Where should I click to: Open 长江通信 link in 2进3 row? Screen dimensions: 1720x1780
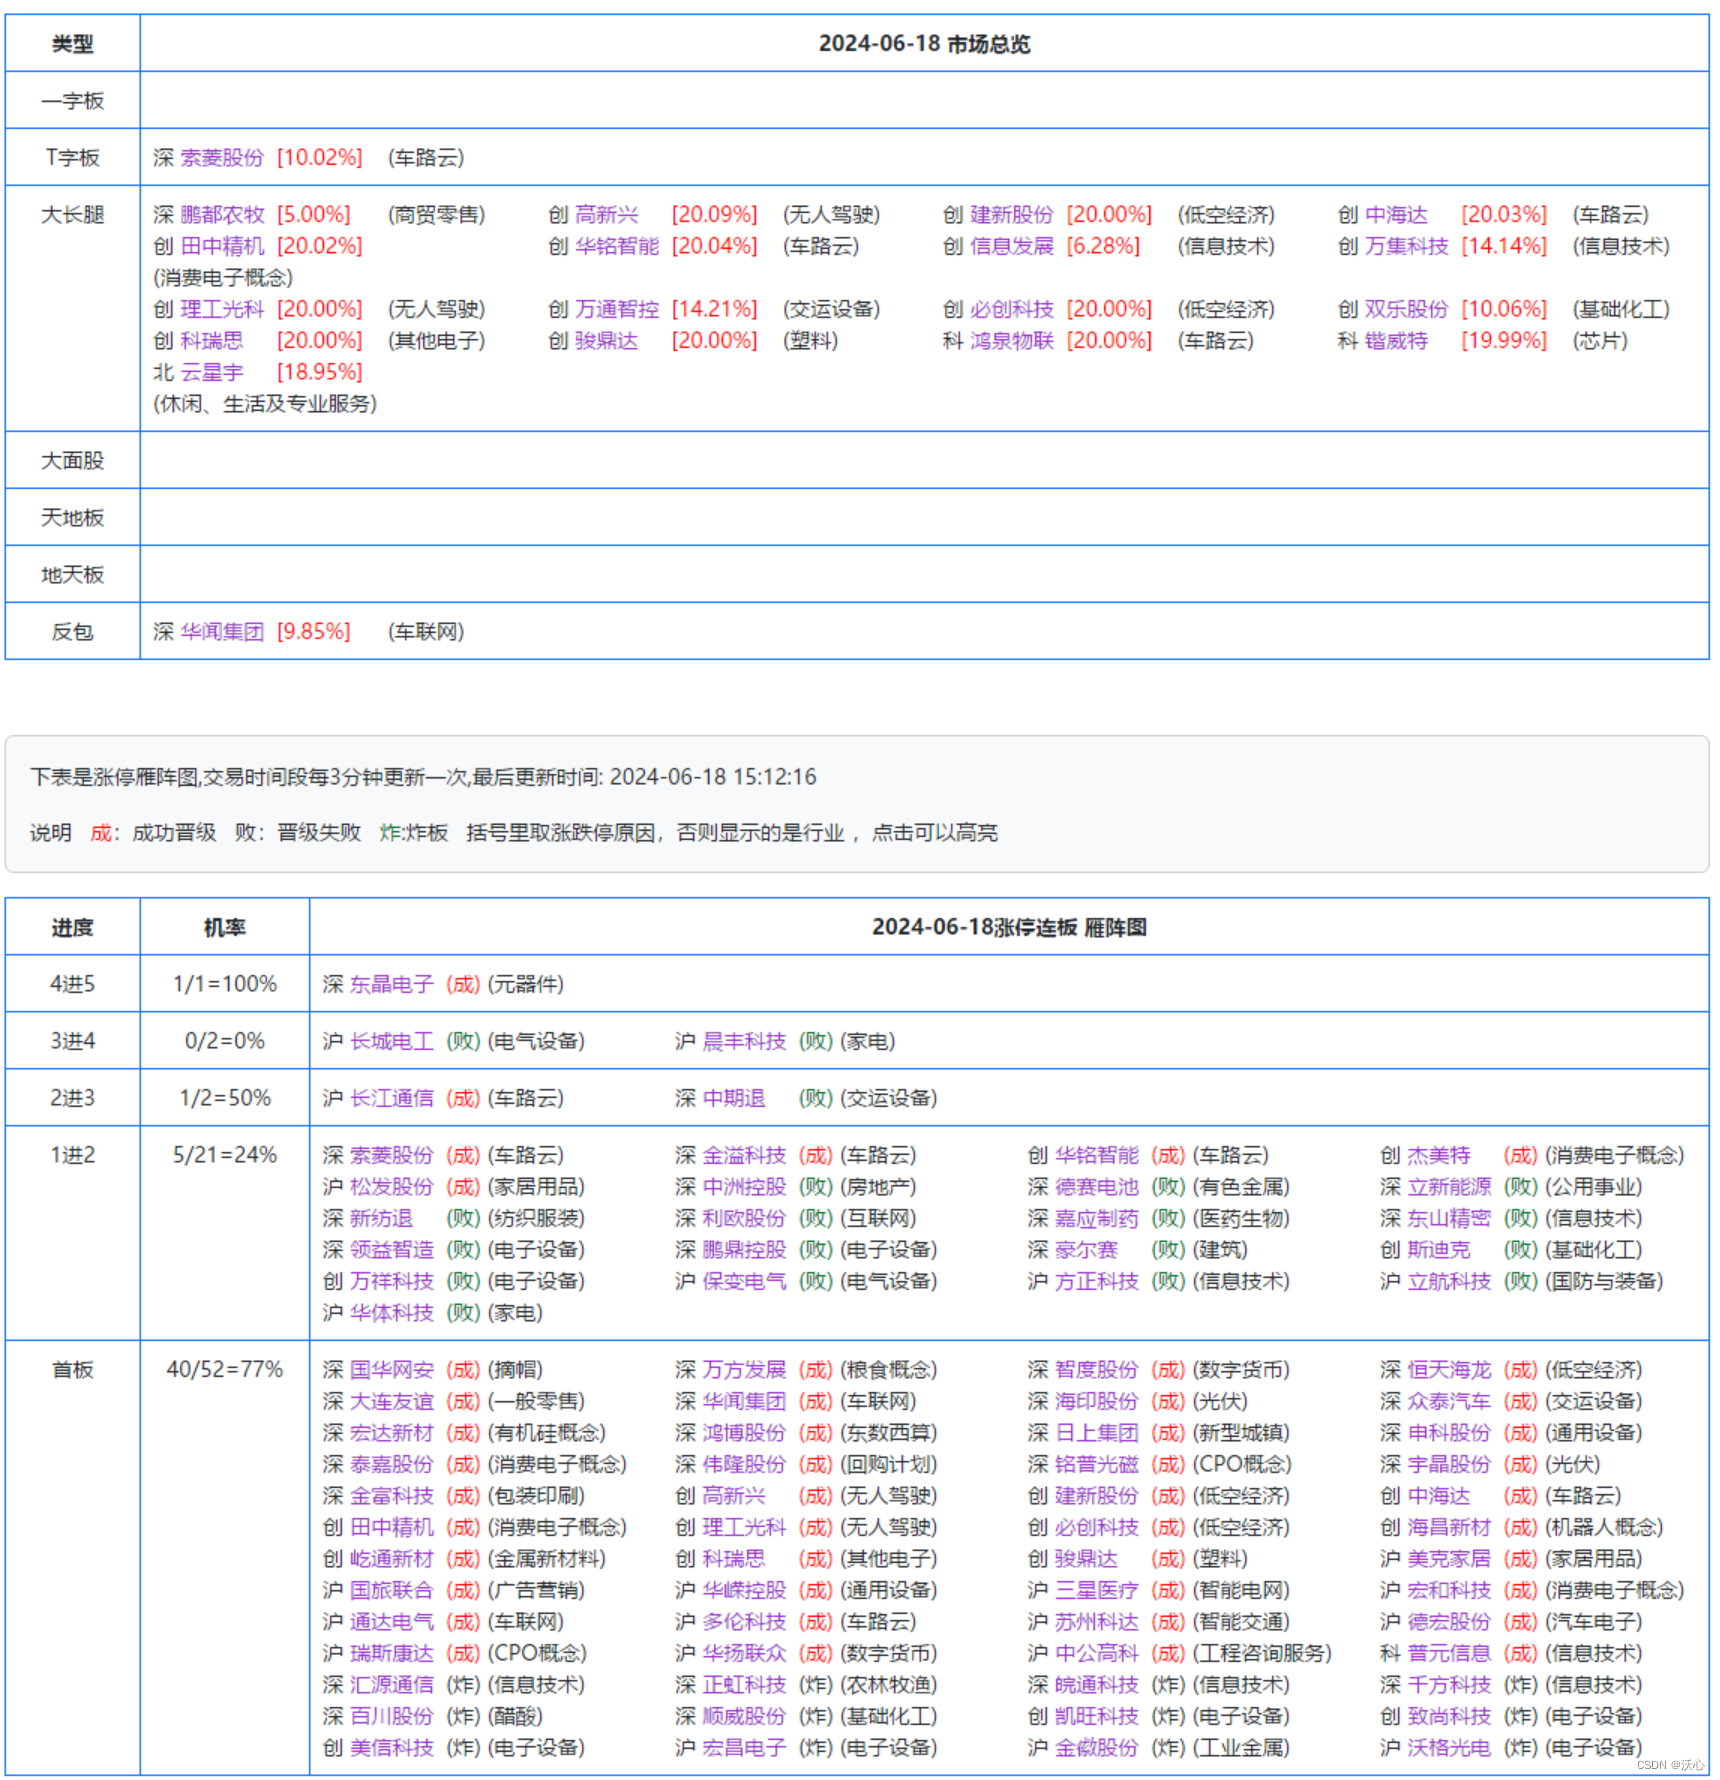point(392,1098)
